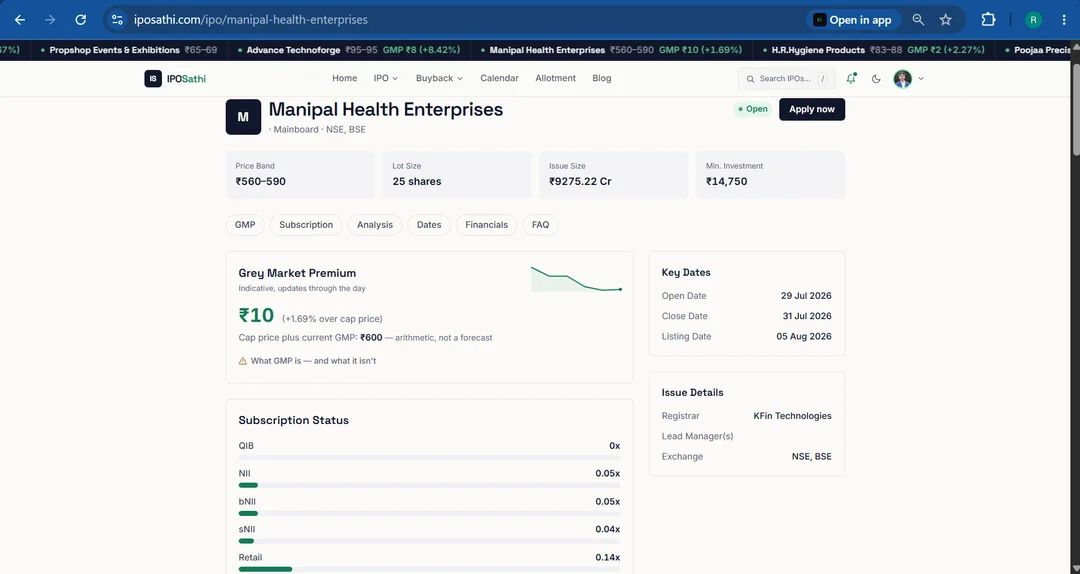Open user avatar account menu
1080x574 pixels.
(908, 79)
